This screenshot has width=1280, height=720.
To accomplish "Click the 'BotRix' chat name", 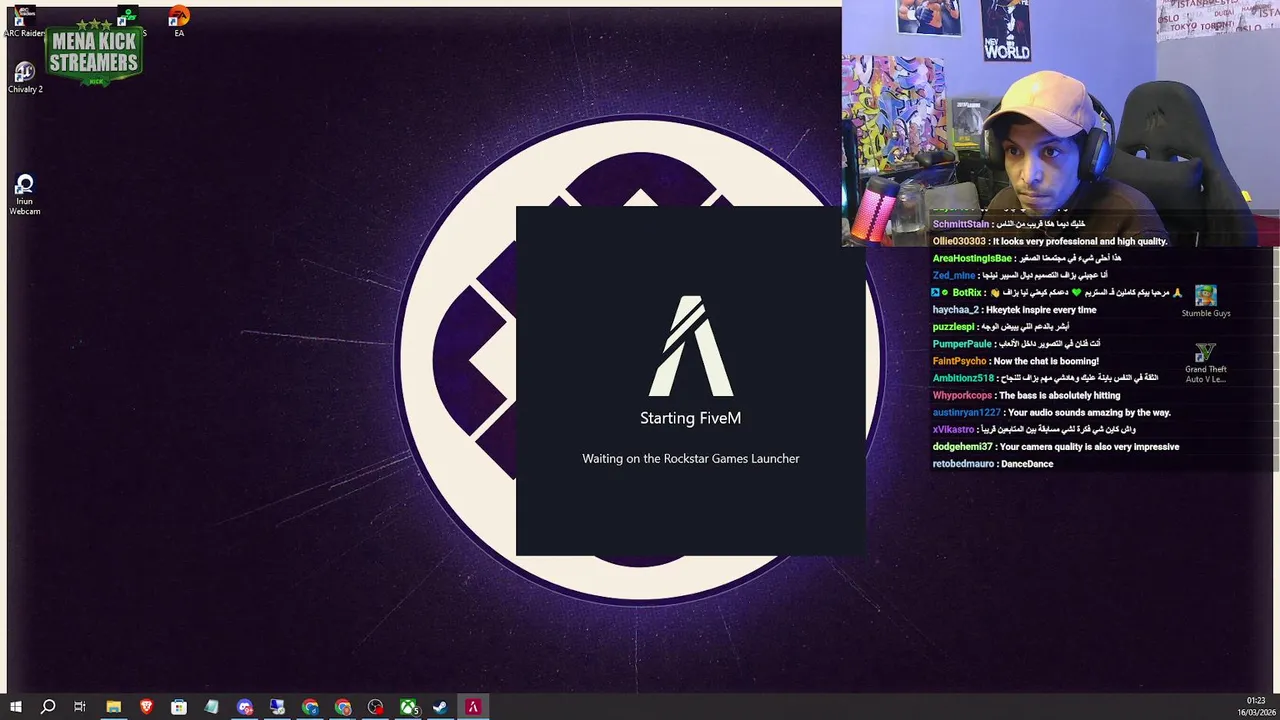I will click(x=967, y=292).
